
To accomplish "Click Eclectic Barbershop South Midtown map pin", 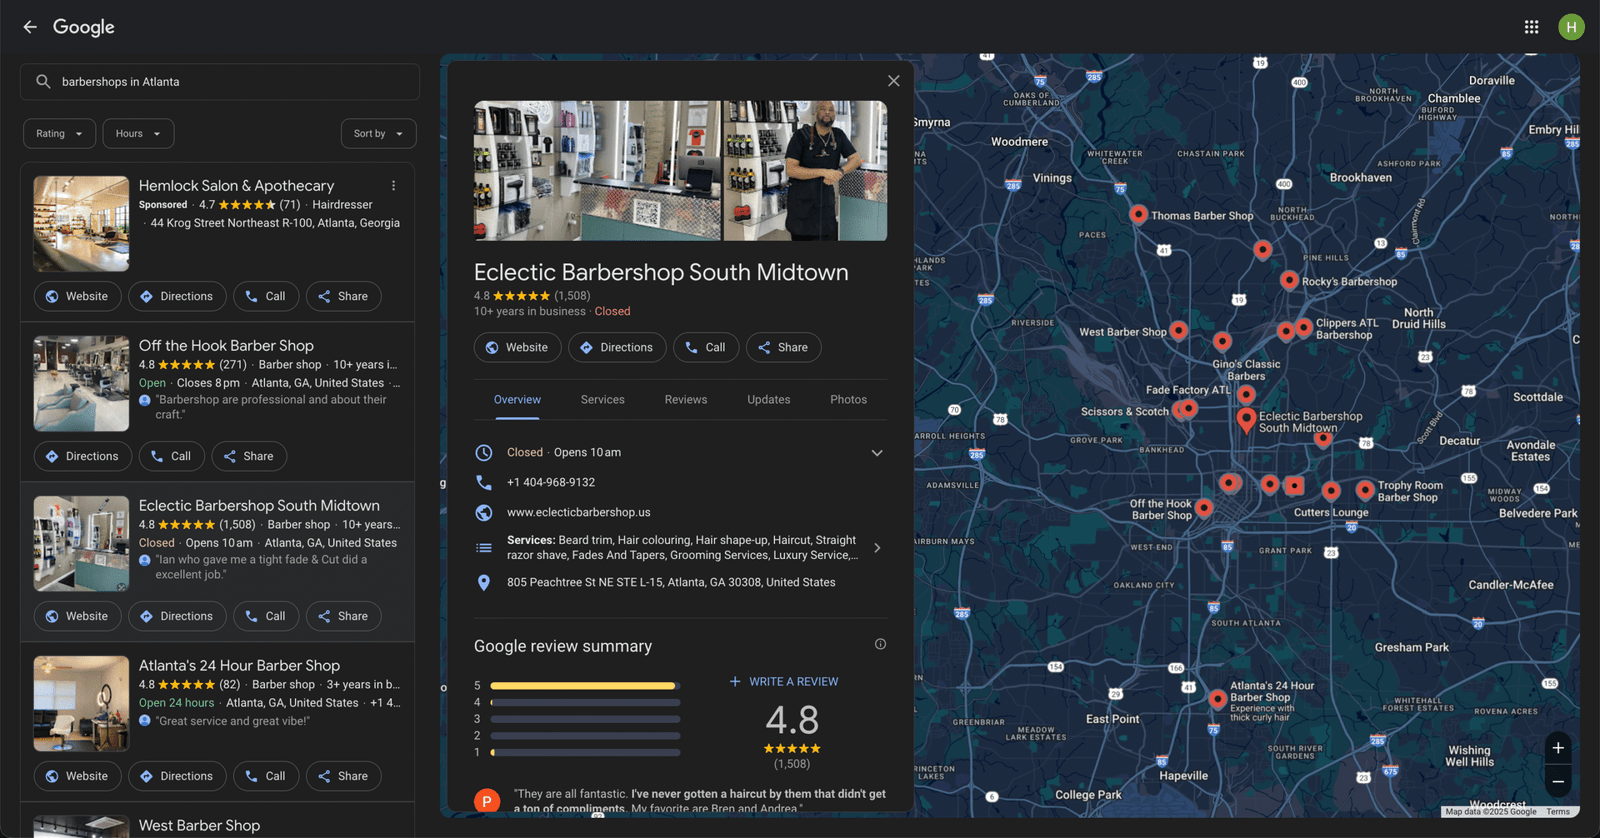I will (1246, 420).
